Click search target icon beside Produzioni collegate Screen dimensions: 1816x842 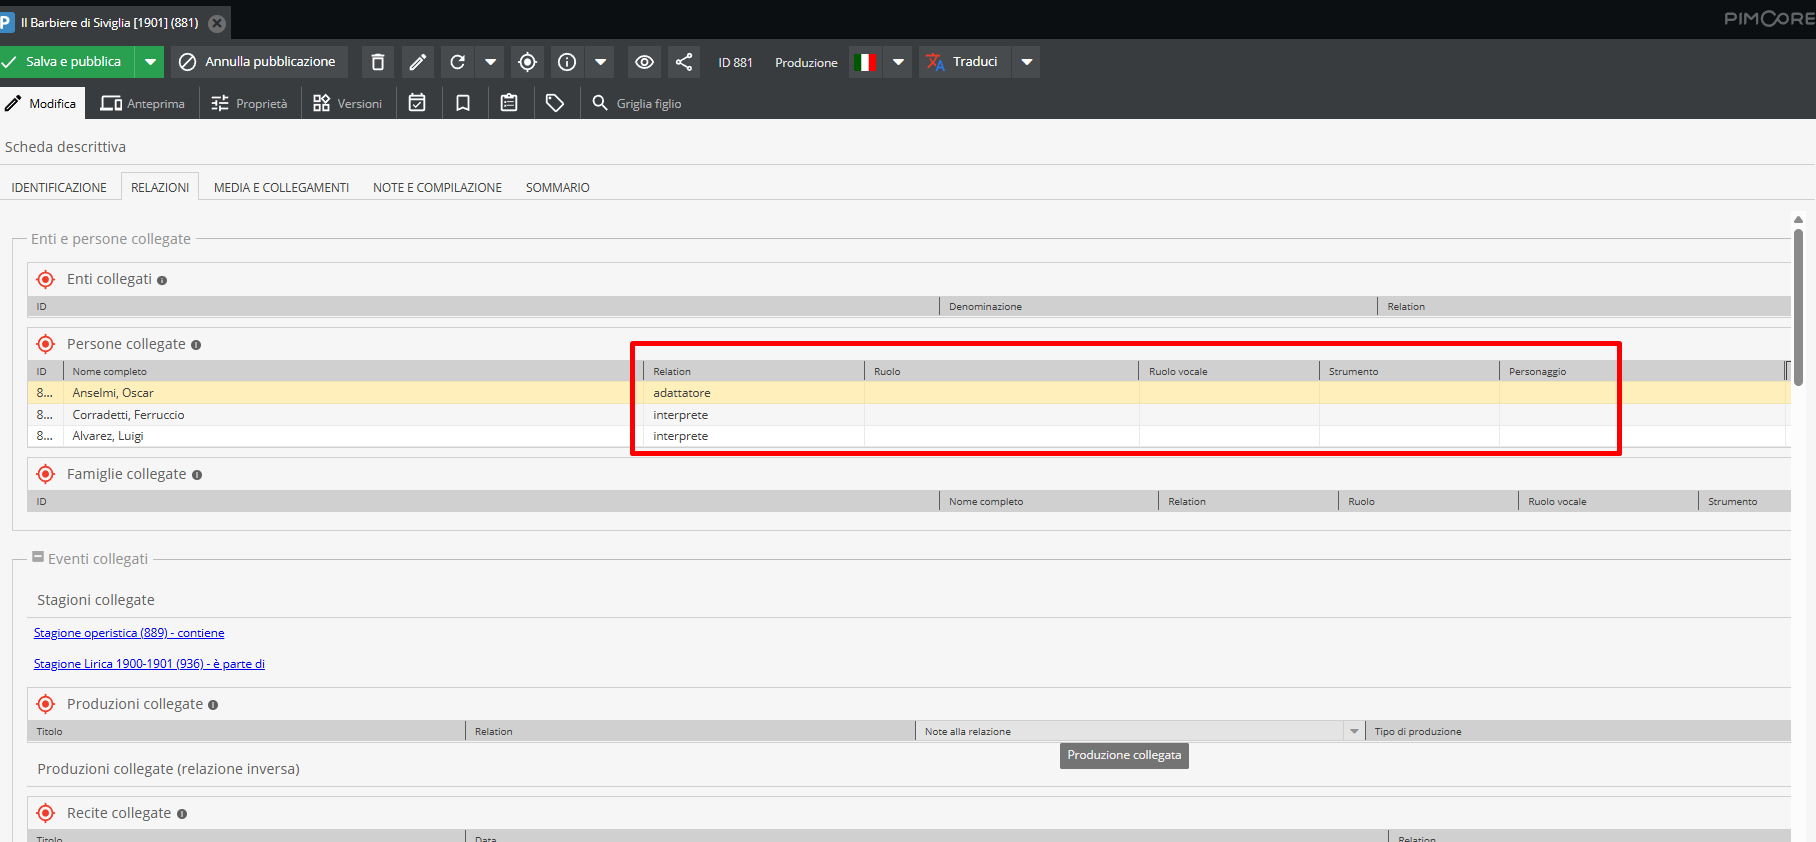[x=46, y=704]
